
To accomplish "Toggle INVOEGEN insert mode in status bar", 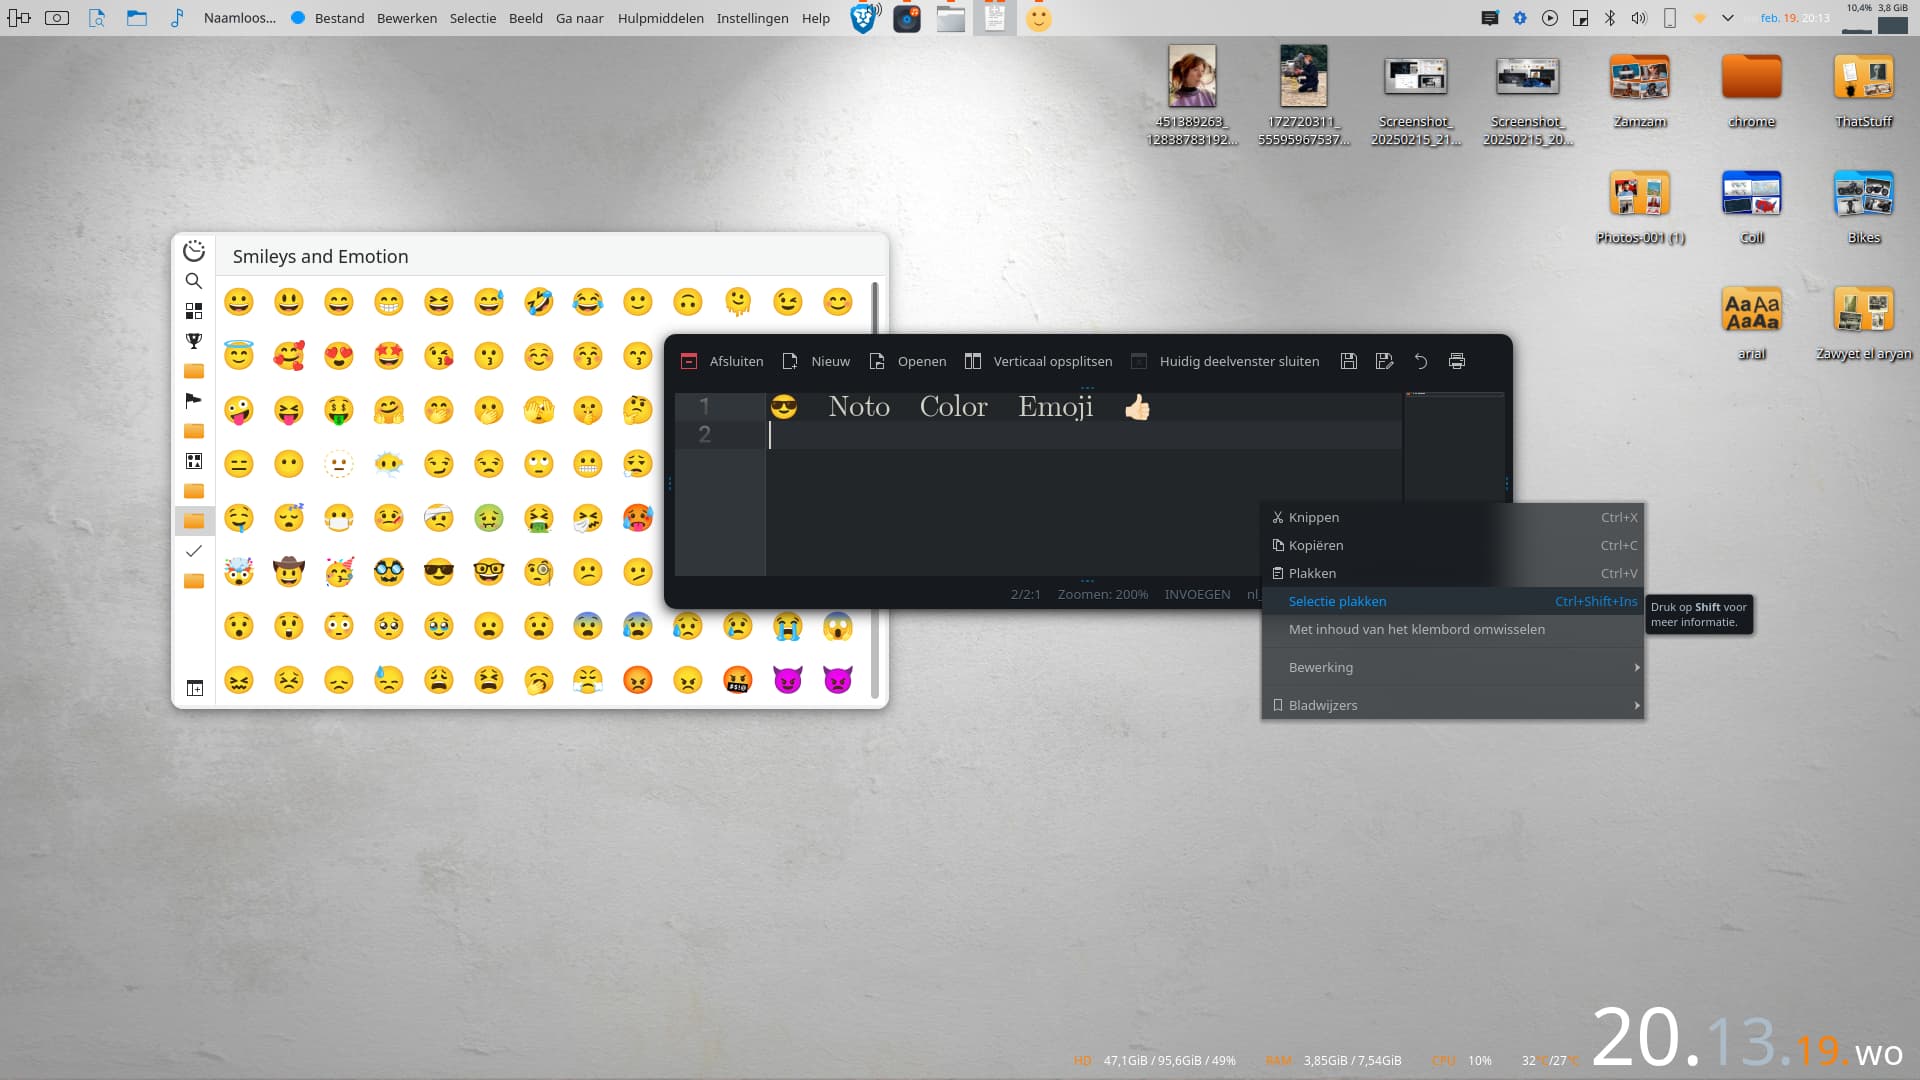I will (1197, 594).
